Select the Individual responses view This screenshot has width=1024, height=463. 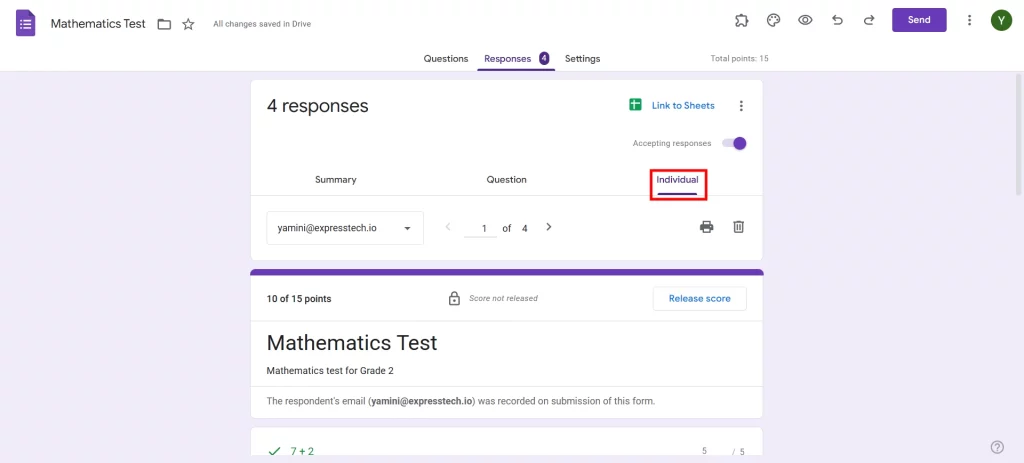[x=677, y=180]
